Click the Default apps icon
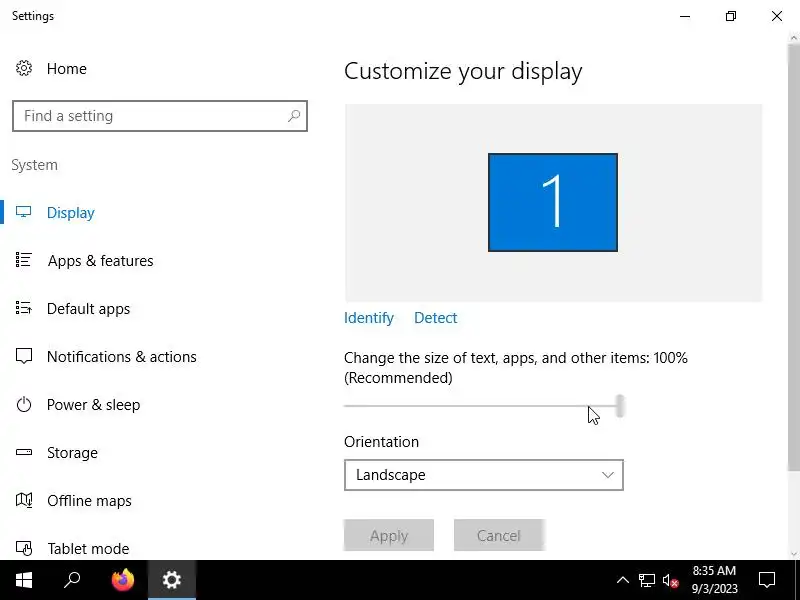 point(23,308)
